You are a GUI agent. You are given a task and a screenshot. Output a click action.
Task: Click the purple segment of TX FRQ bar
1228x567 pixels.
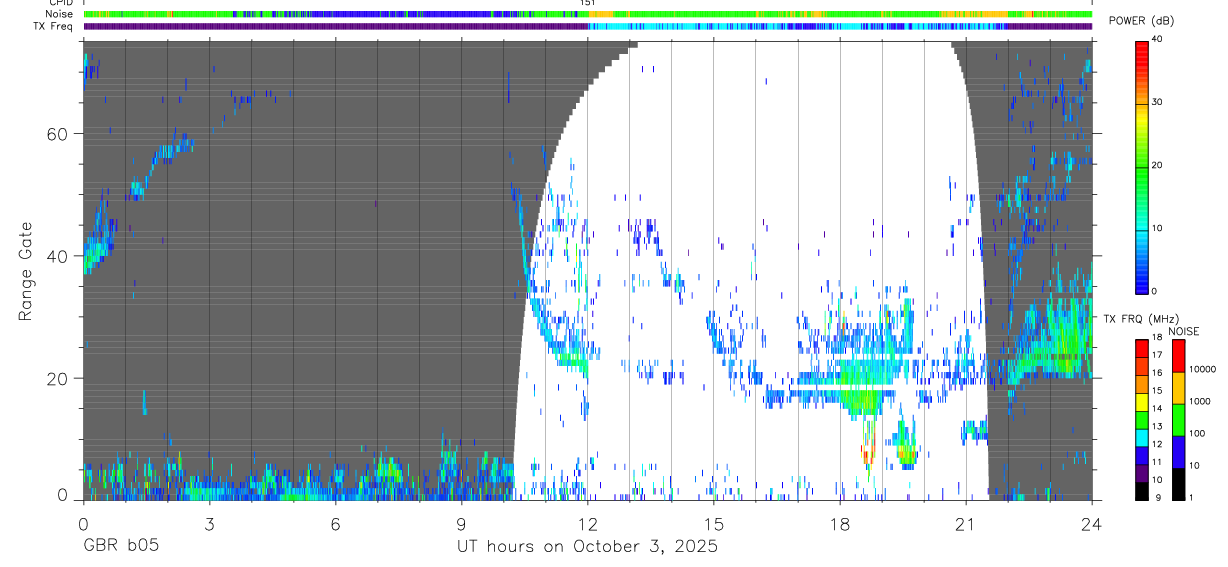point(1142,472)
